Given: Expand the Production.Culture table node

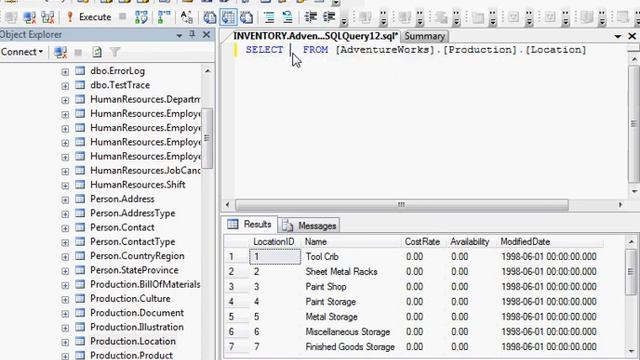Looking at the screenshot, I should tap(65, 299).
